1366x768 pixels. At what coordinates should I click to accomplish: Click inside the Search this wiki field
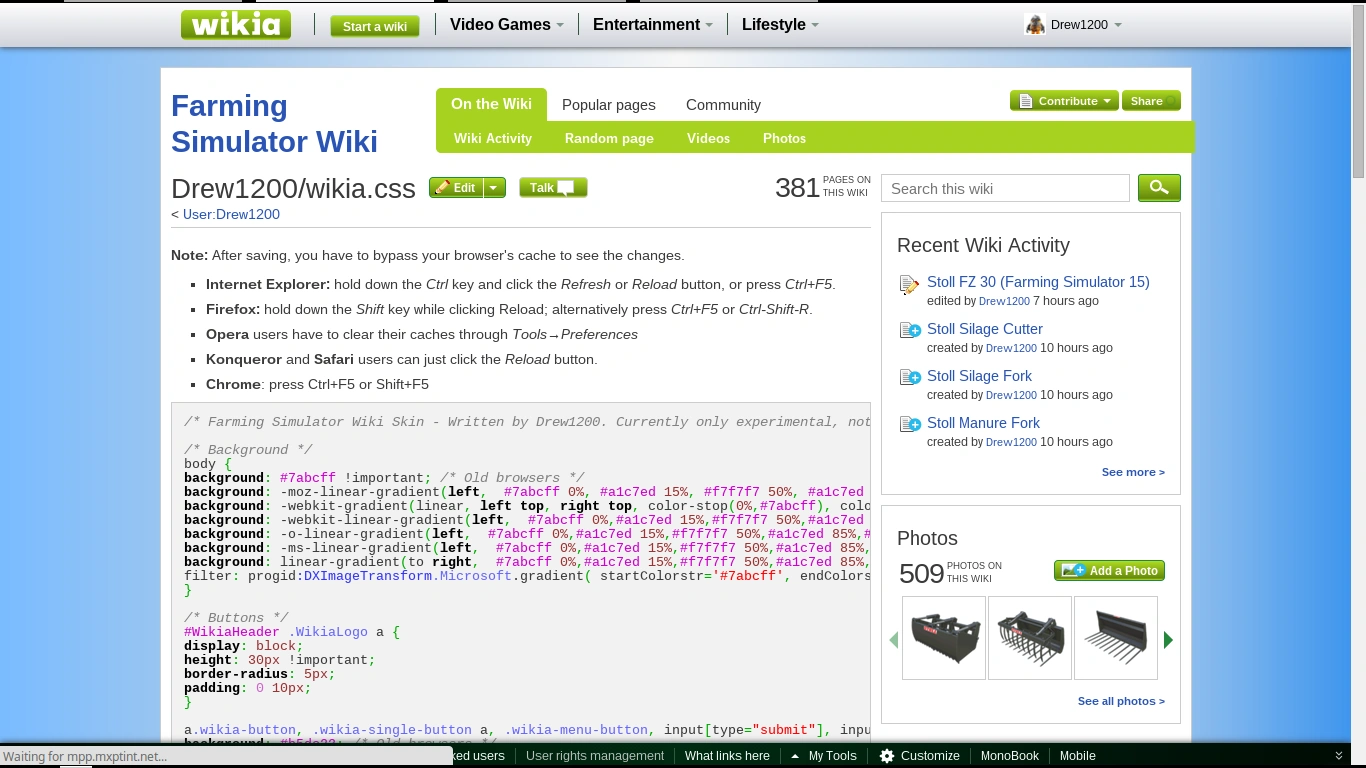[x=1004, y=187]
